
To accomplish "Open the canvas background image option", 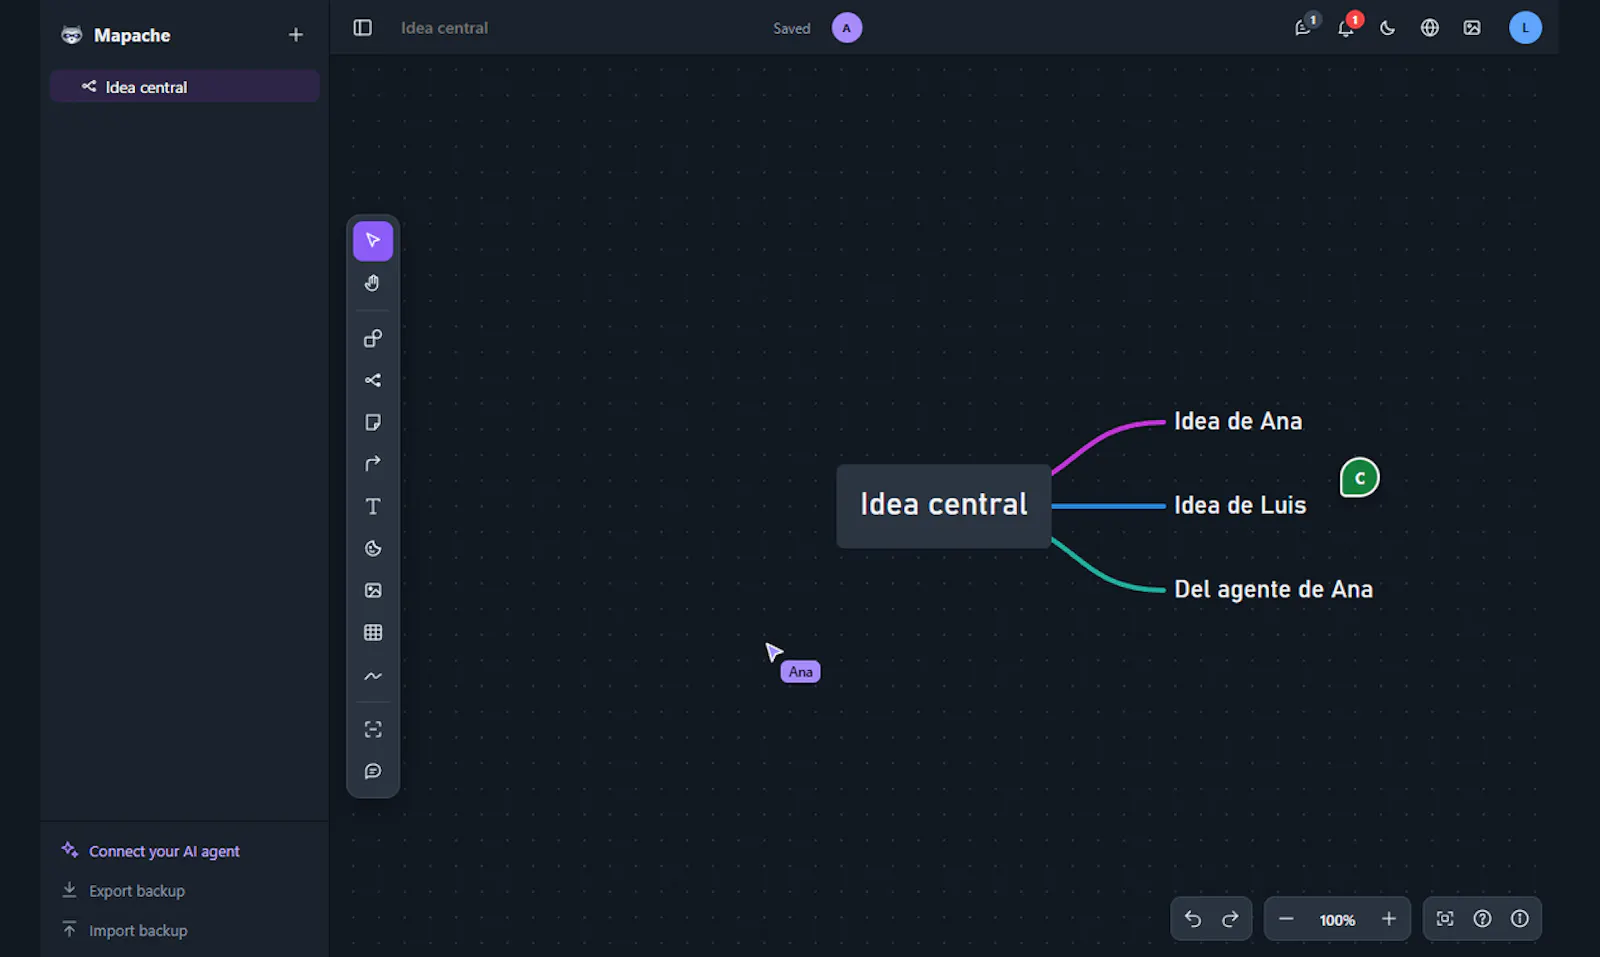I will coord(1472,28).
